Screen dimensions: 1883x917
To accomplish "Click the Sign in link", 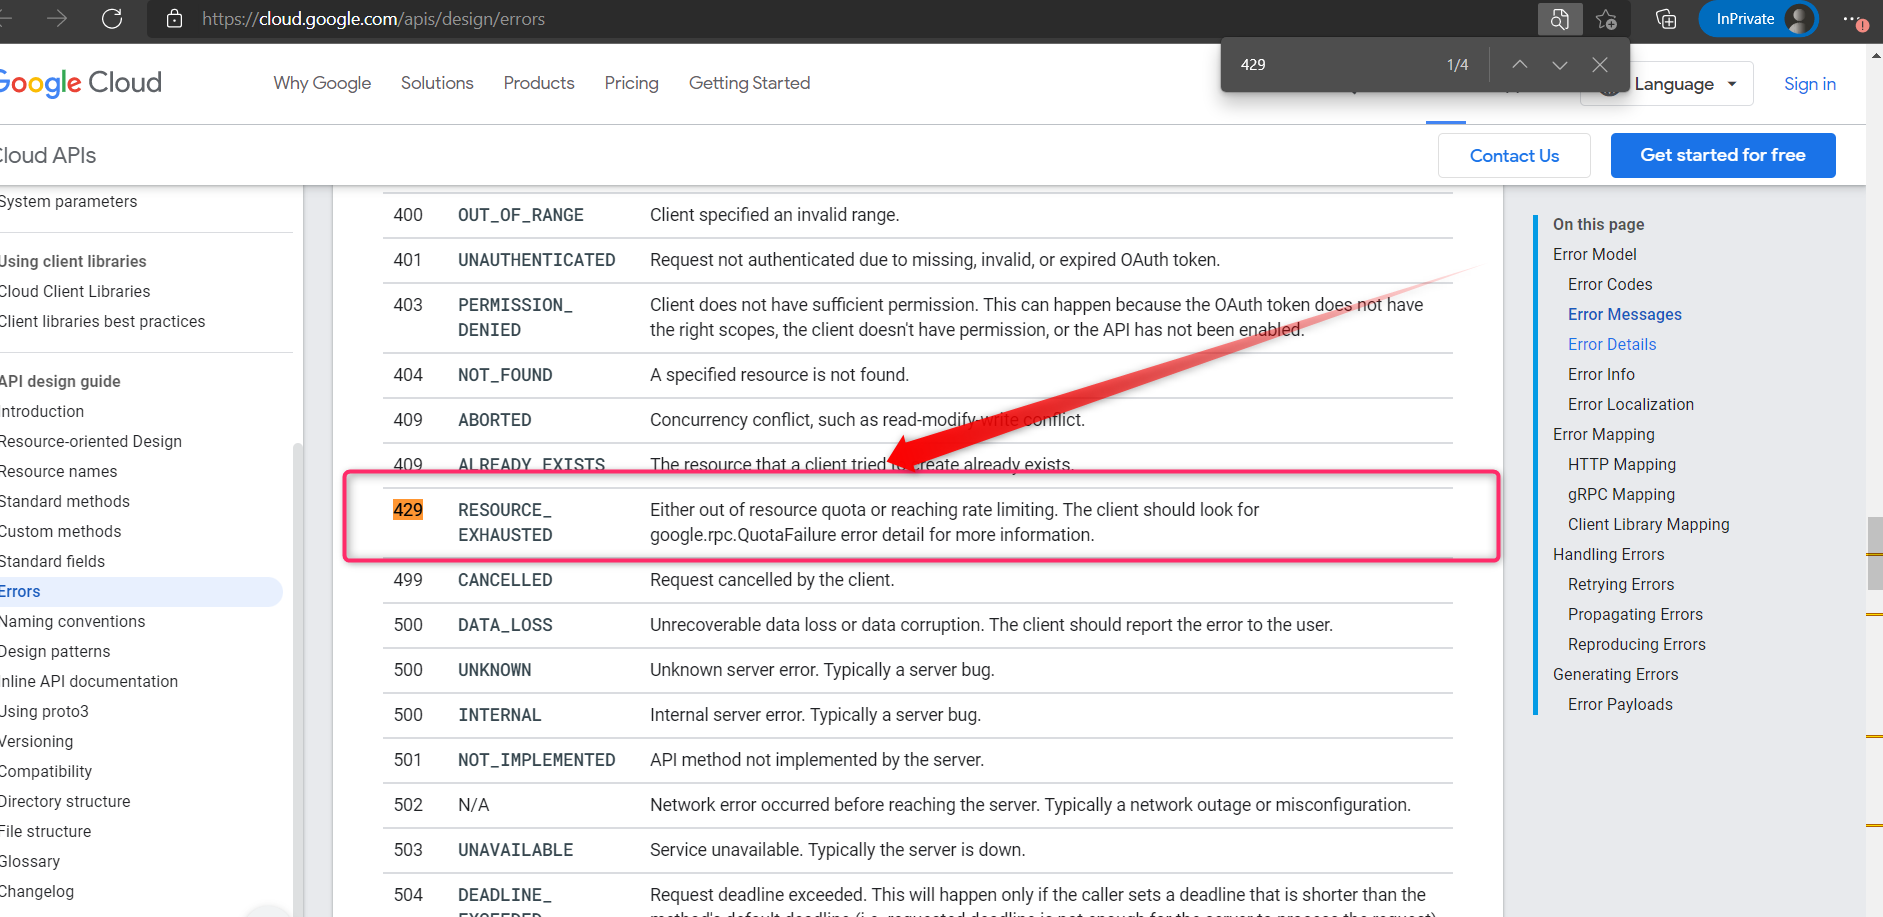I will [1809, 84].
